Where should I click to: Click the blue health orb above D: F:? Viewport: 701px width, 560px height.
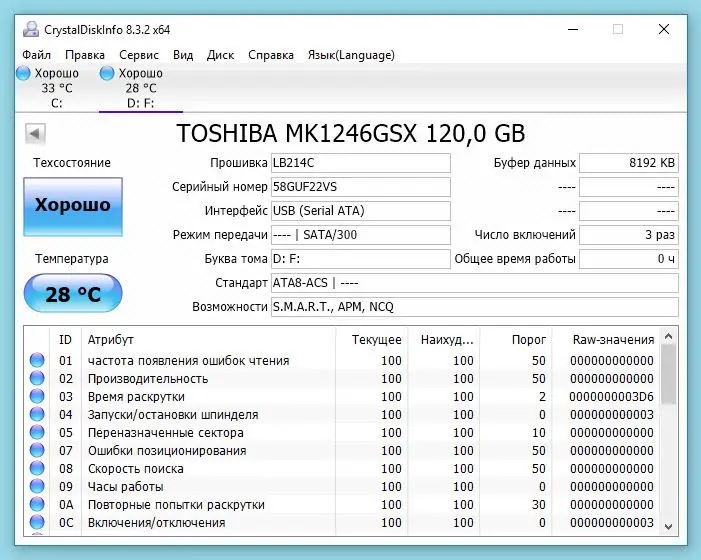pyautogui.click(x=107, y=73)
